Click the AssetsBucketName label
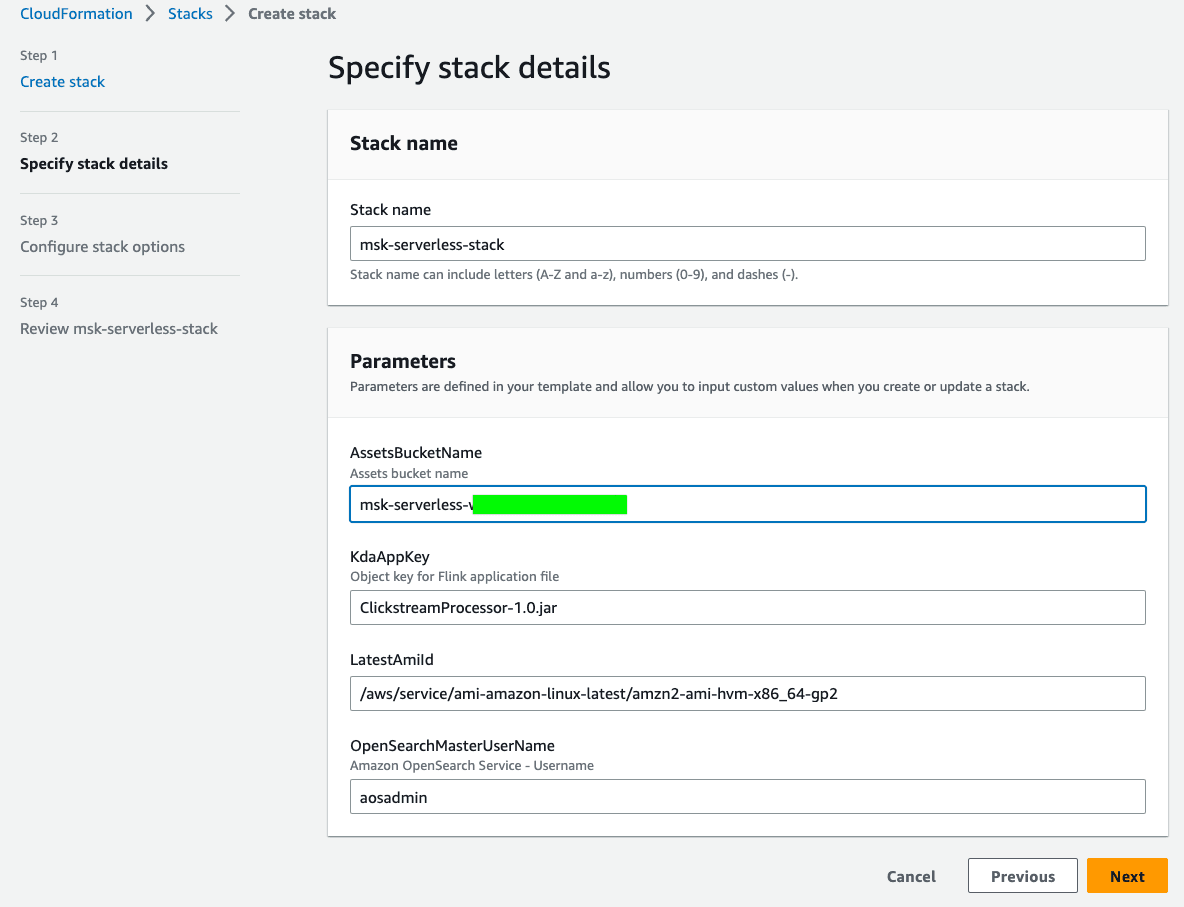Screen dimensions: 1184x907 [416, 452]
